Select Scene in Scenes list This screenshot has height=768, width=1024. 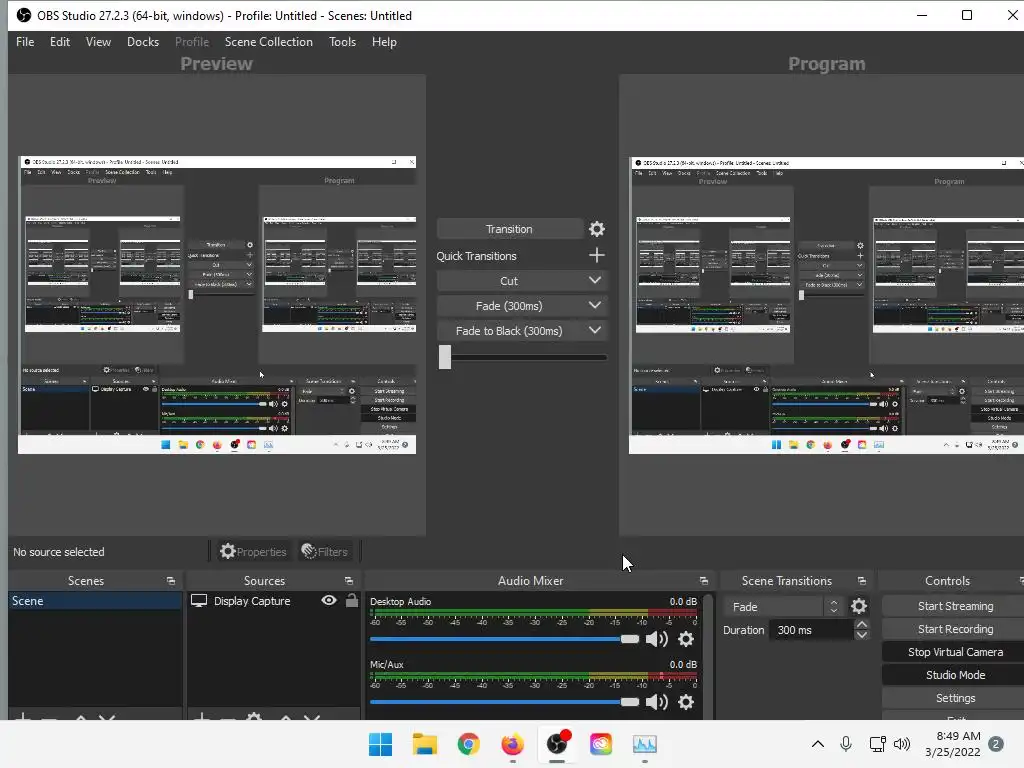(x=95, y=601)
